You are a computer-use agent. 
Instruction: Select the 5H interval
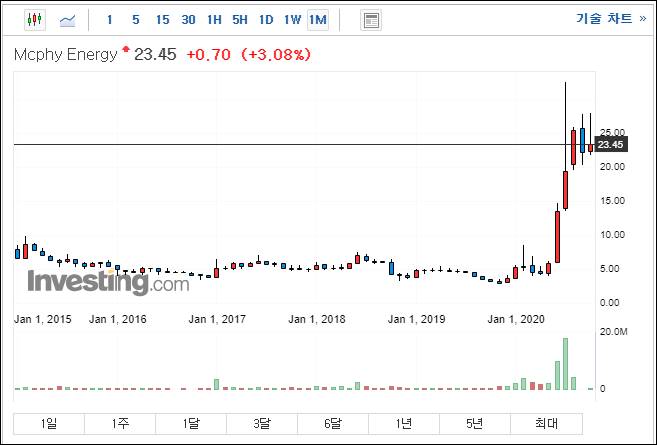pos(240,20)
